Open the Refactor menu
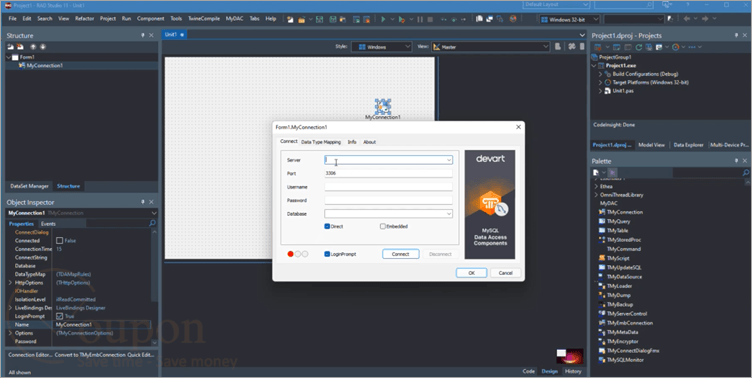 (x=84, y=19)
